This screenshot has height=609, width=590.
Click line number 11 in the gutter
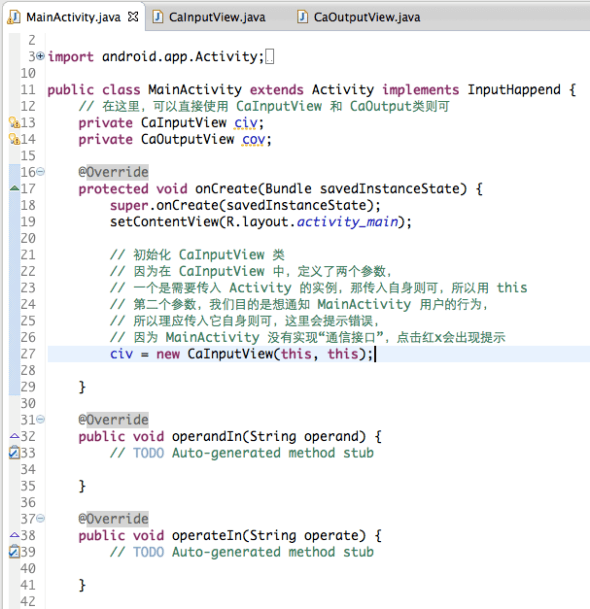tap(28, 90)
